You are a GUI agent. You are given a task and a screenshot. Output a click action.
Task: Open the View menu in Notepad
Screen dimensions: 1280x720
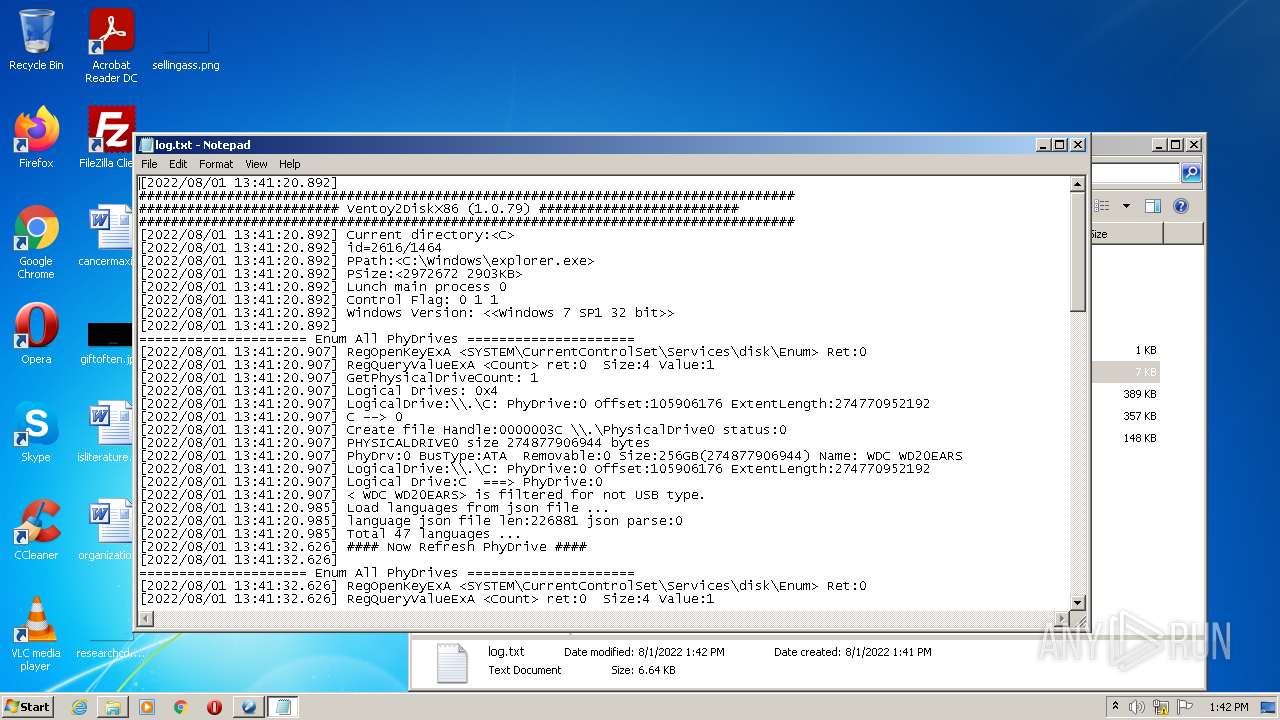(256, 164)
